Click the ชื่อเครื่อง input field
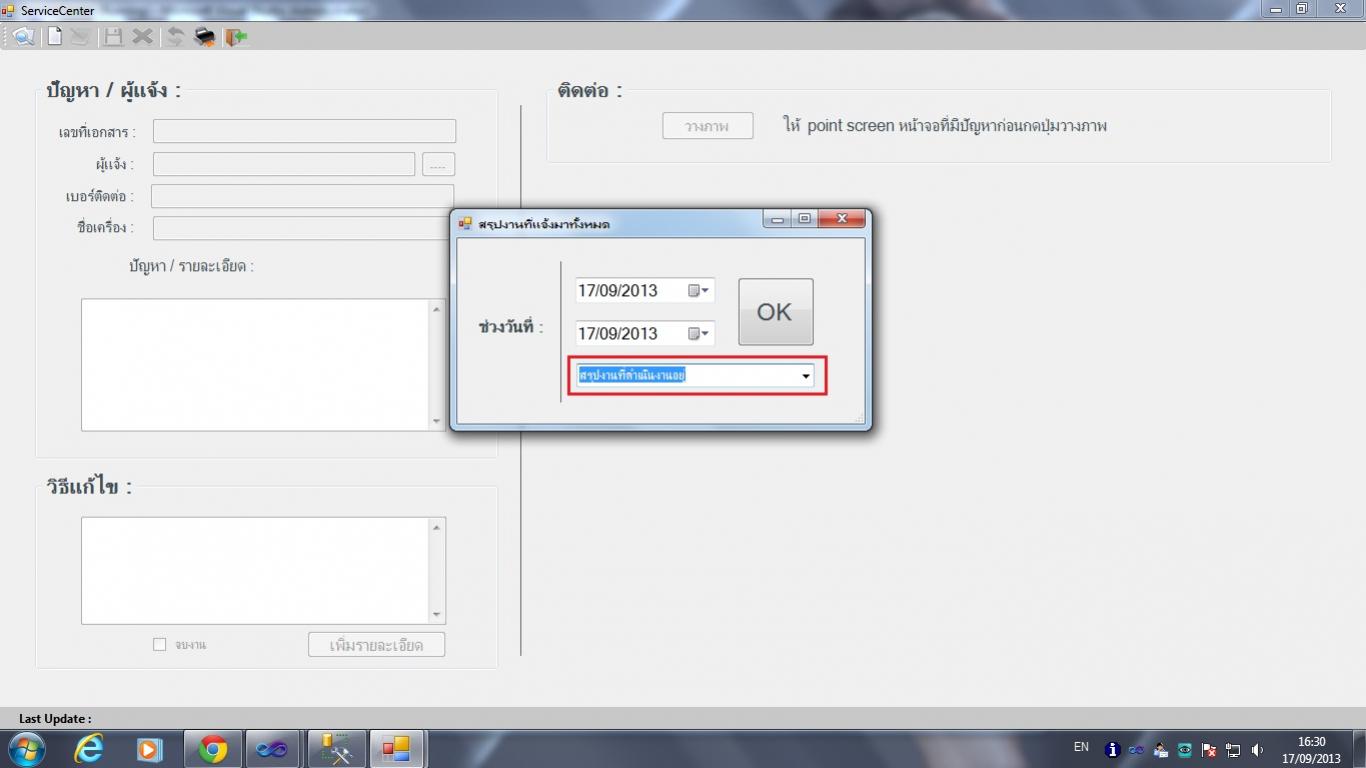The height and width of the screenshot is (768, 1366). [x=302, y=228]
